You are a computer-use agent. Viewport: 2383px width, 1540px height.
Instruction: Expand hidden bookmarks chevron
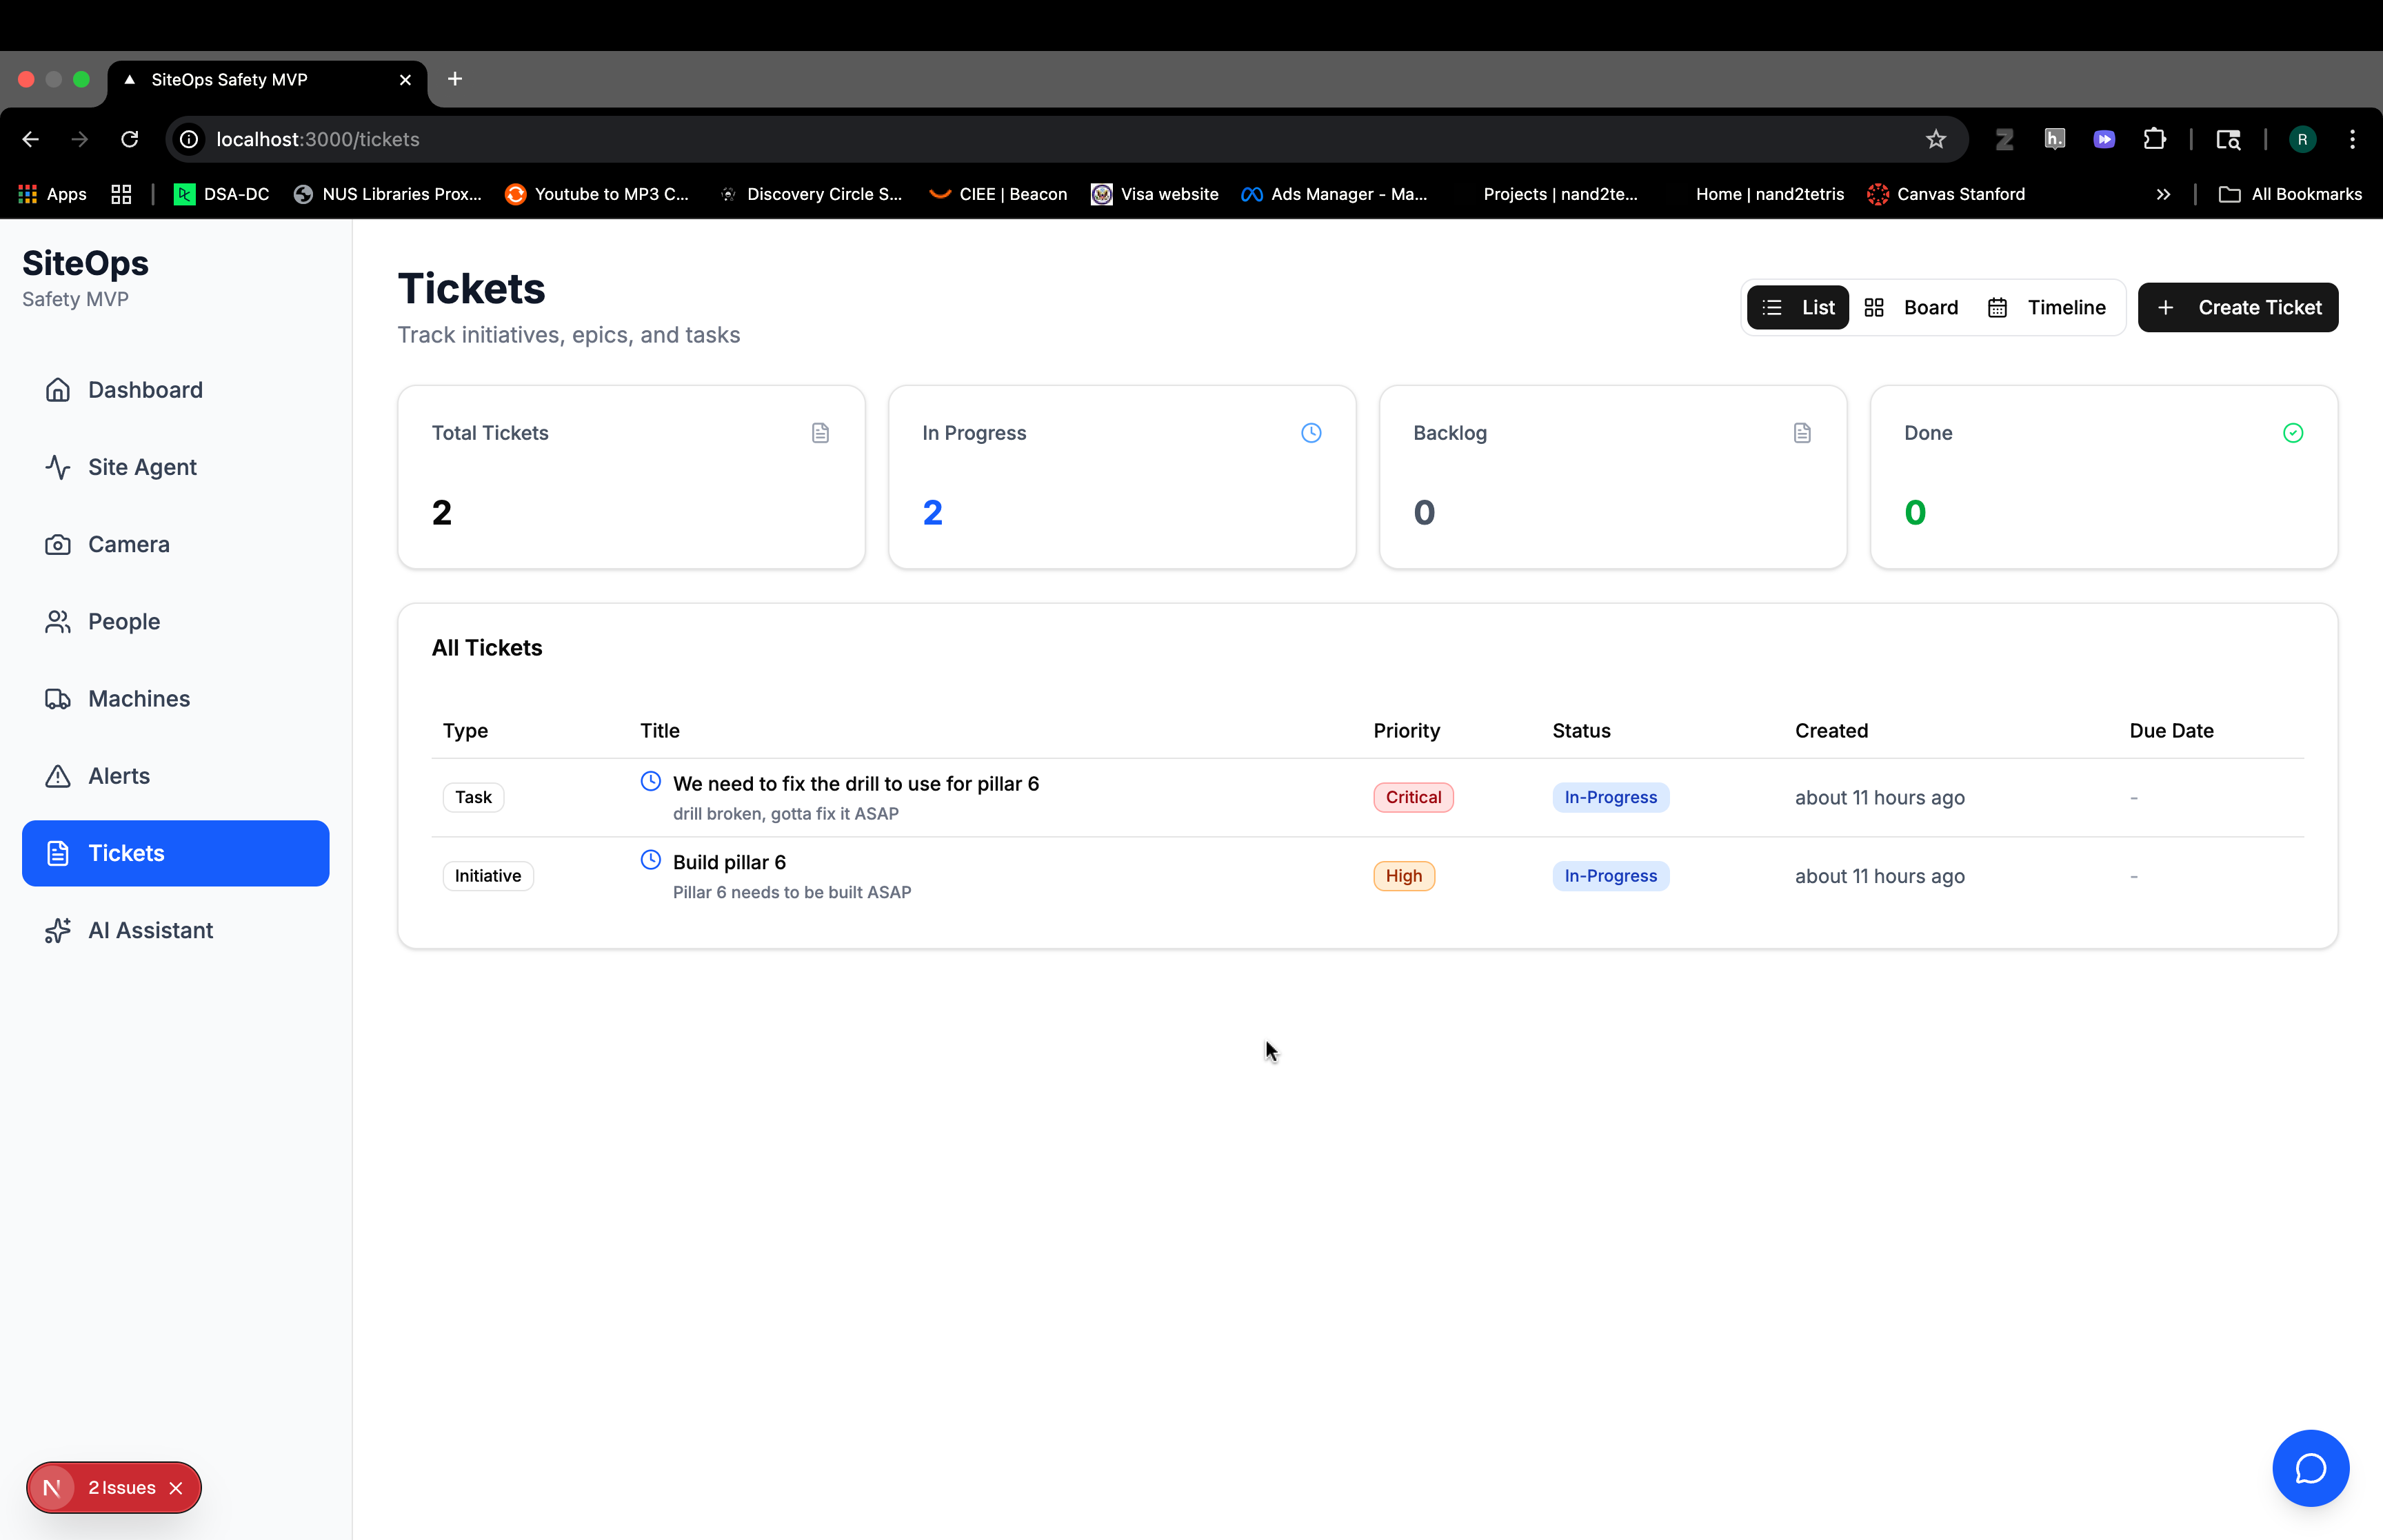coord(2163,194)
